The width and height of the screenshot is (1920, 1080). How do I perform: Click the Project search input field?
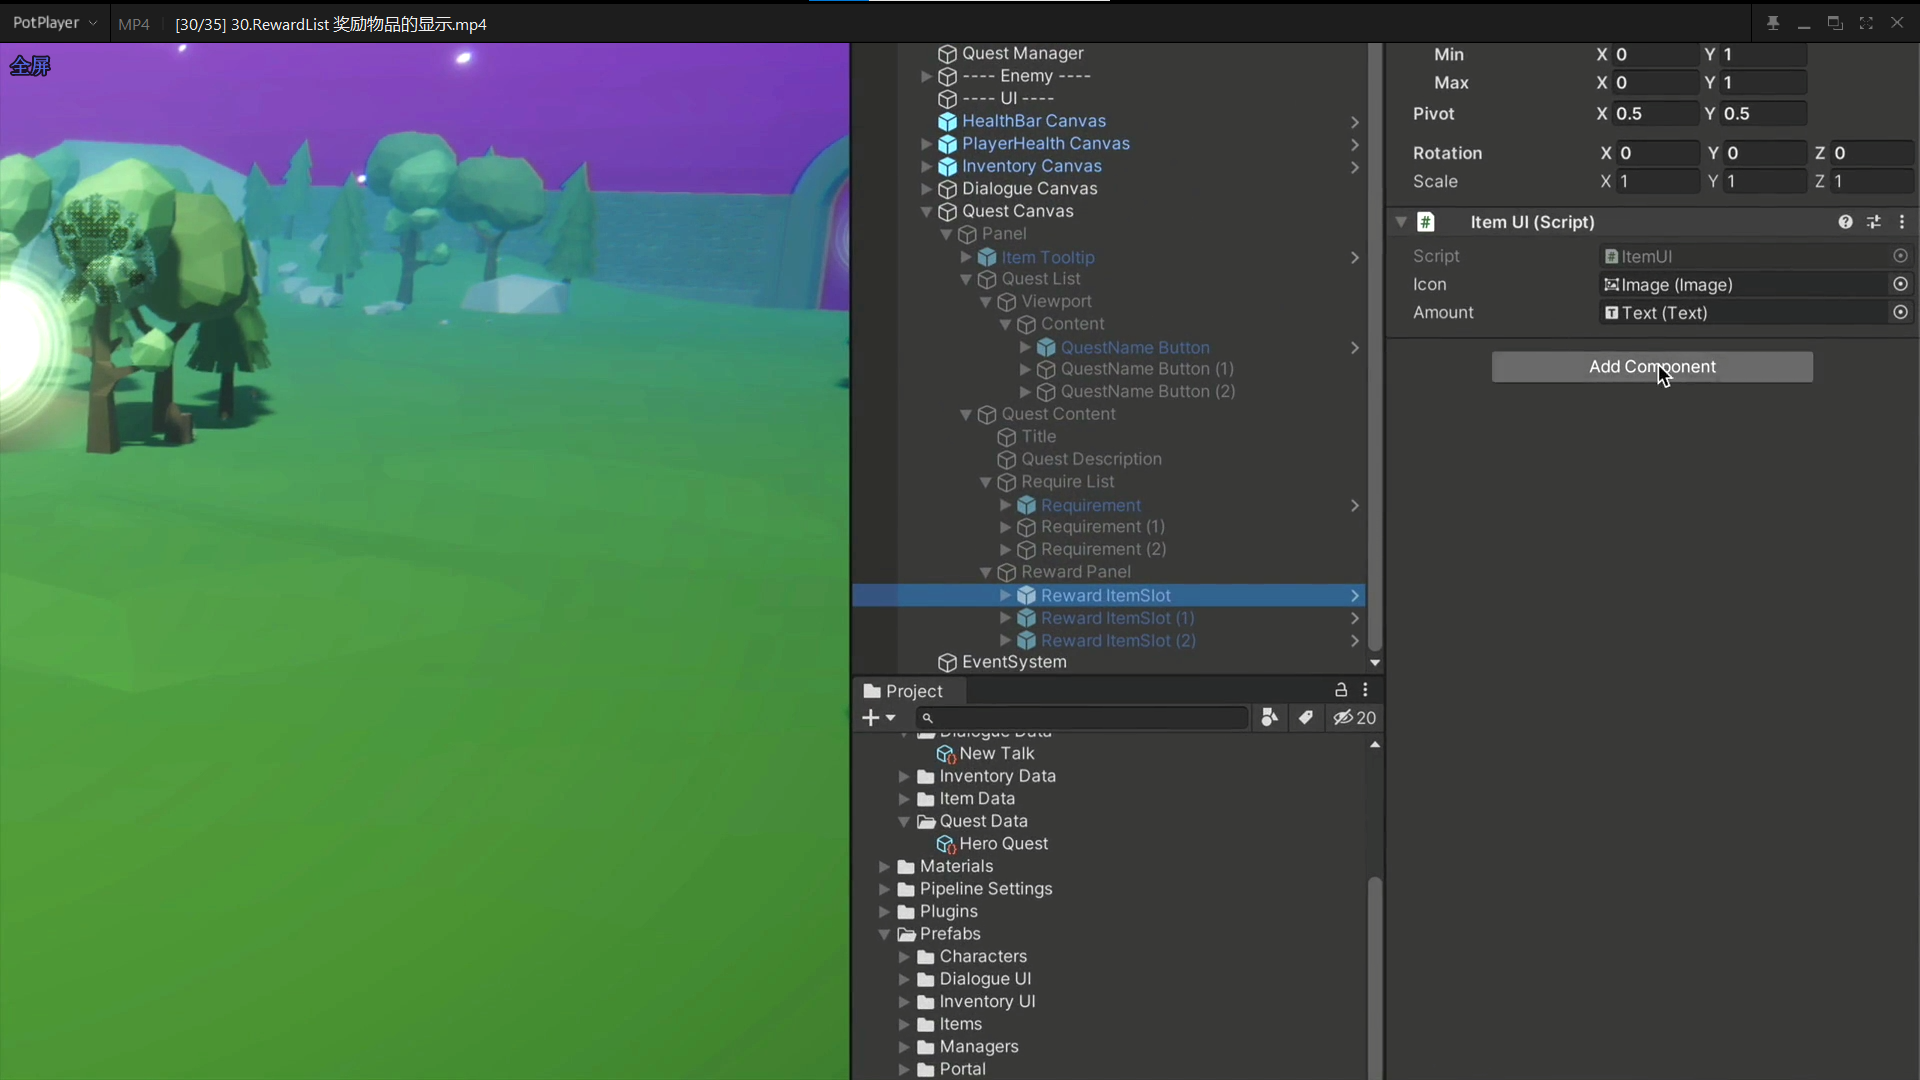point(1085,718)
